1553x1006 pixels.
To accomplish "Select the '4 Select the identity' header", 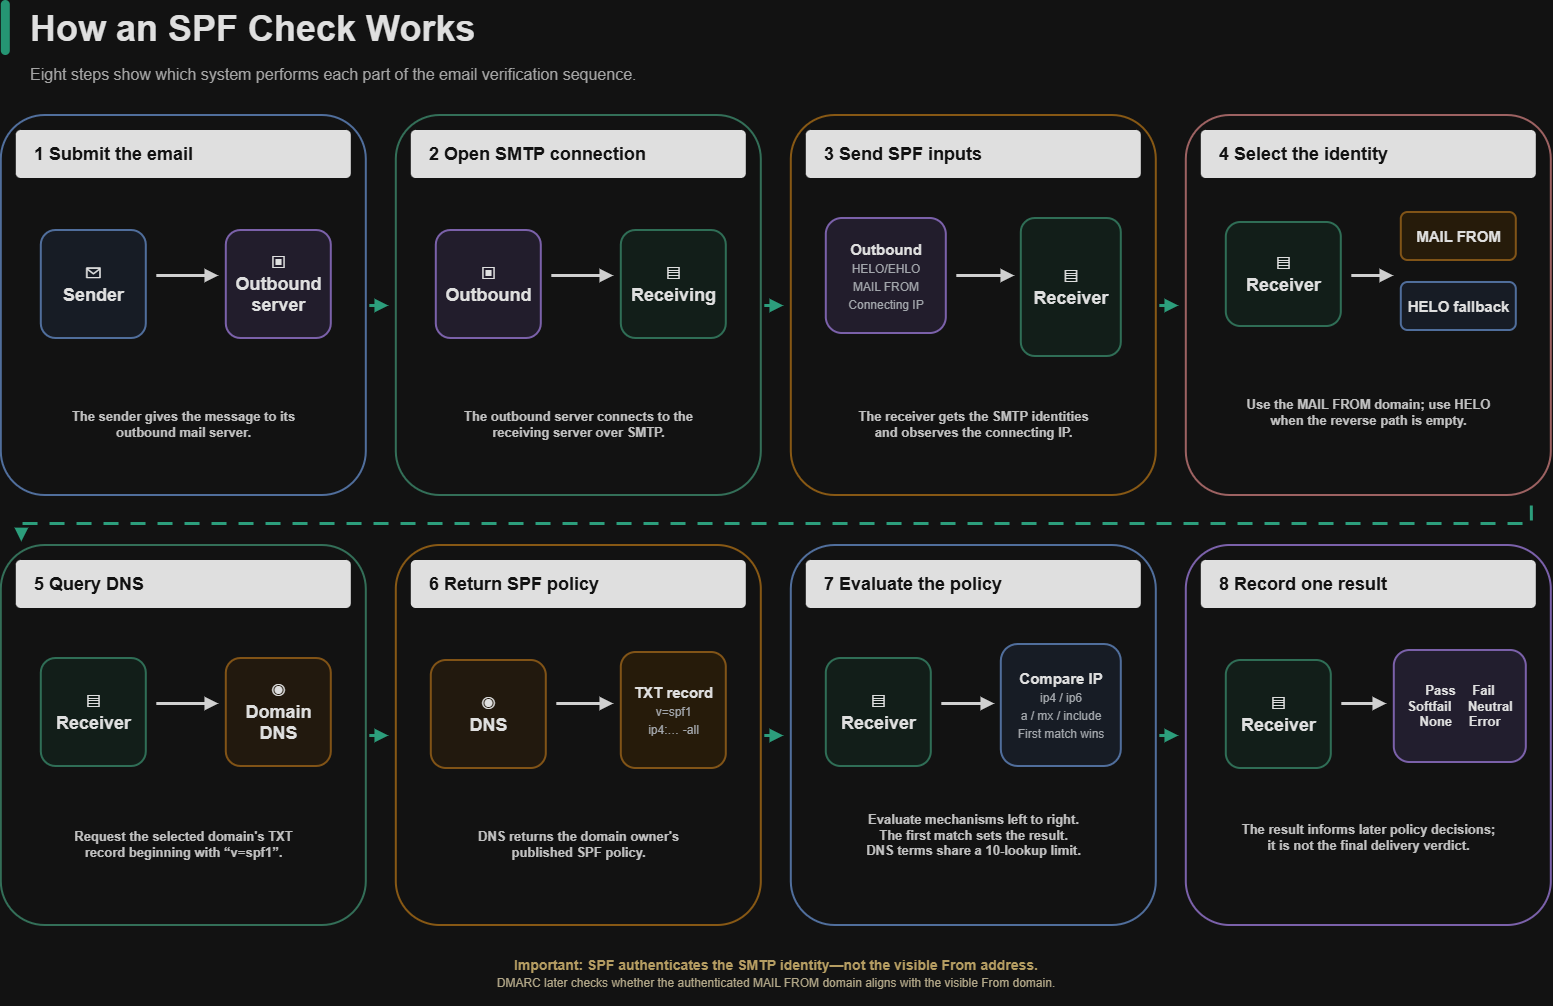I will 1368,154.
